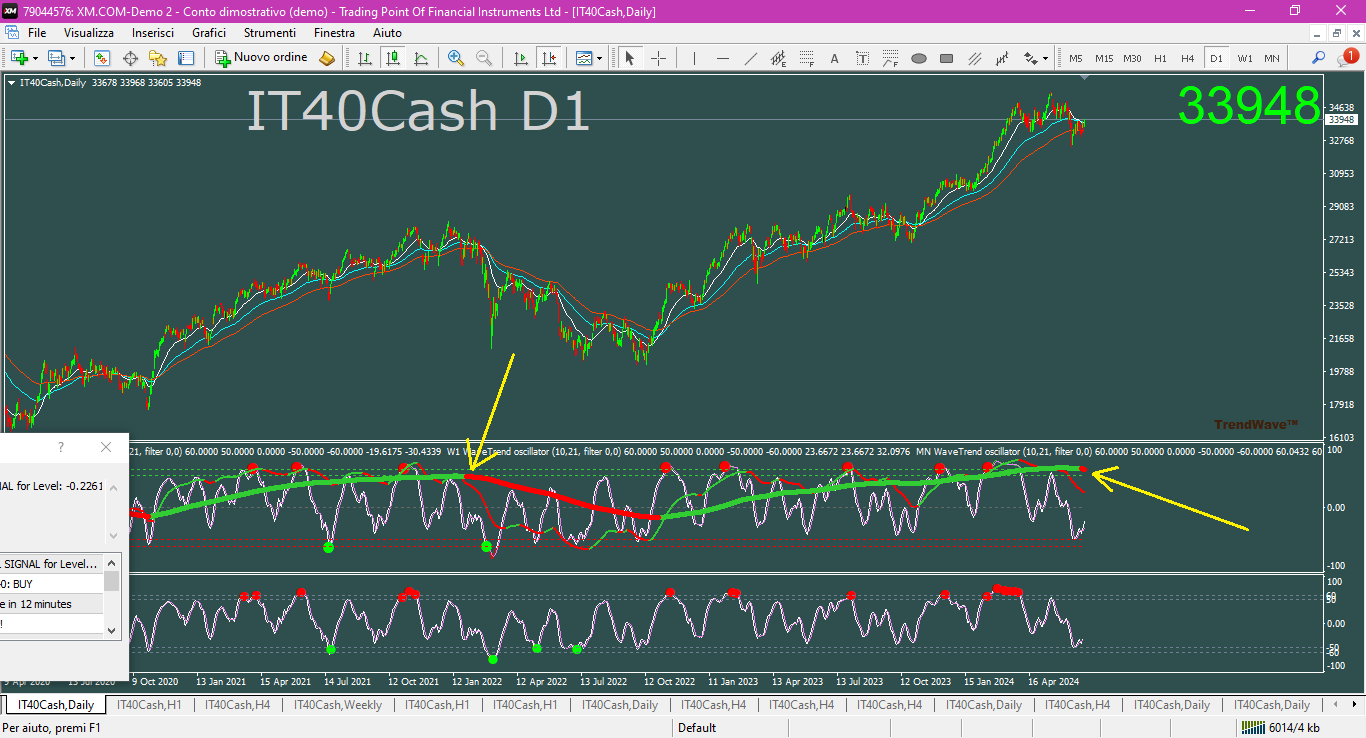Click the alert dialog help question mark
Viewport: 1366px width, 738px height.
61,447
